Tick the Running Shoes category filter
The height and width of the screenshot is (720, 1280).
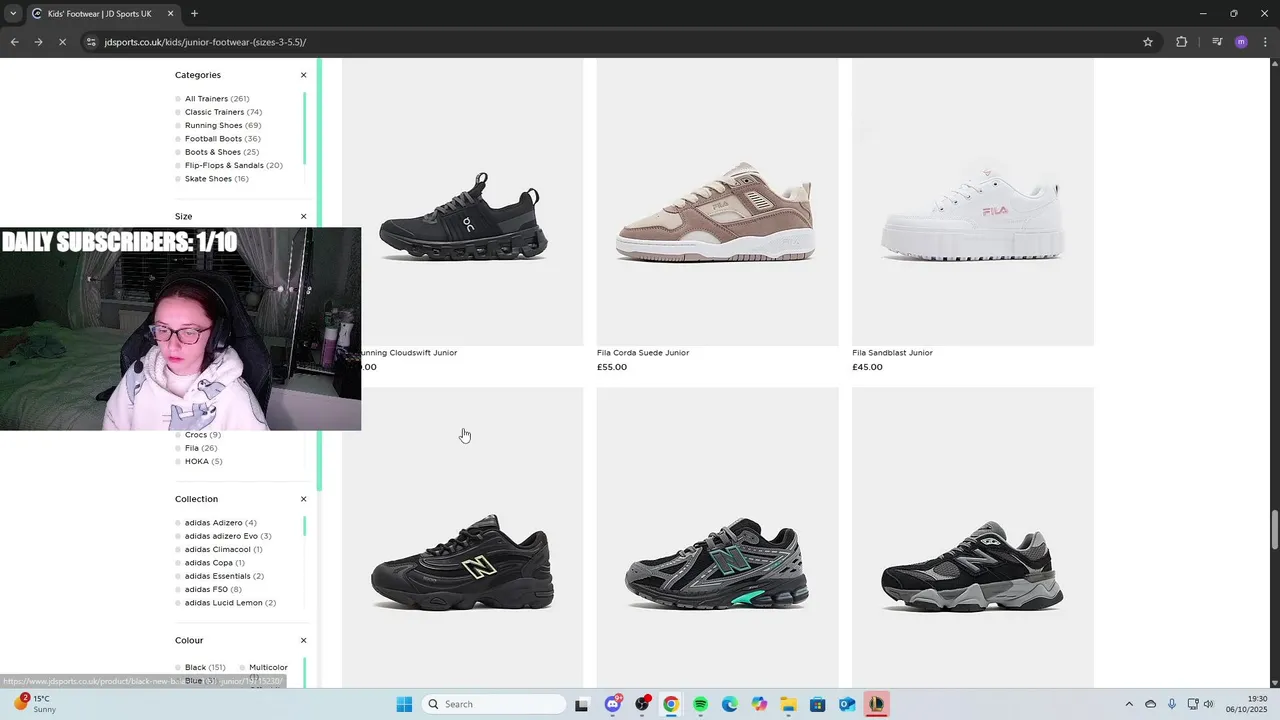point(178,125)
